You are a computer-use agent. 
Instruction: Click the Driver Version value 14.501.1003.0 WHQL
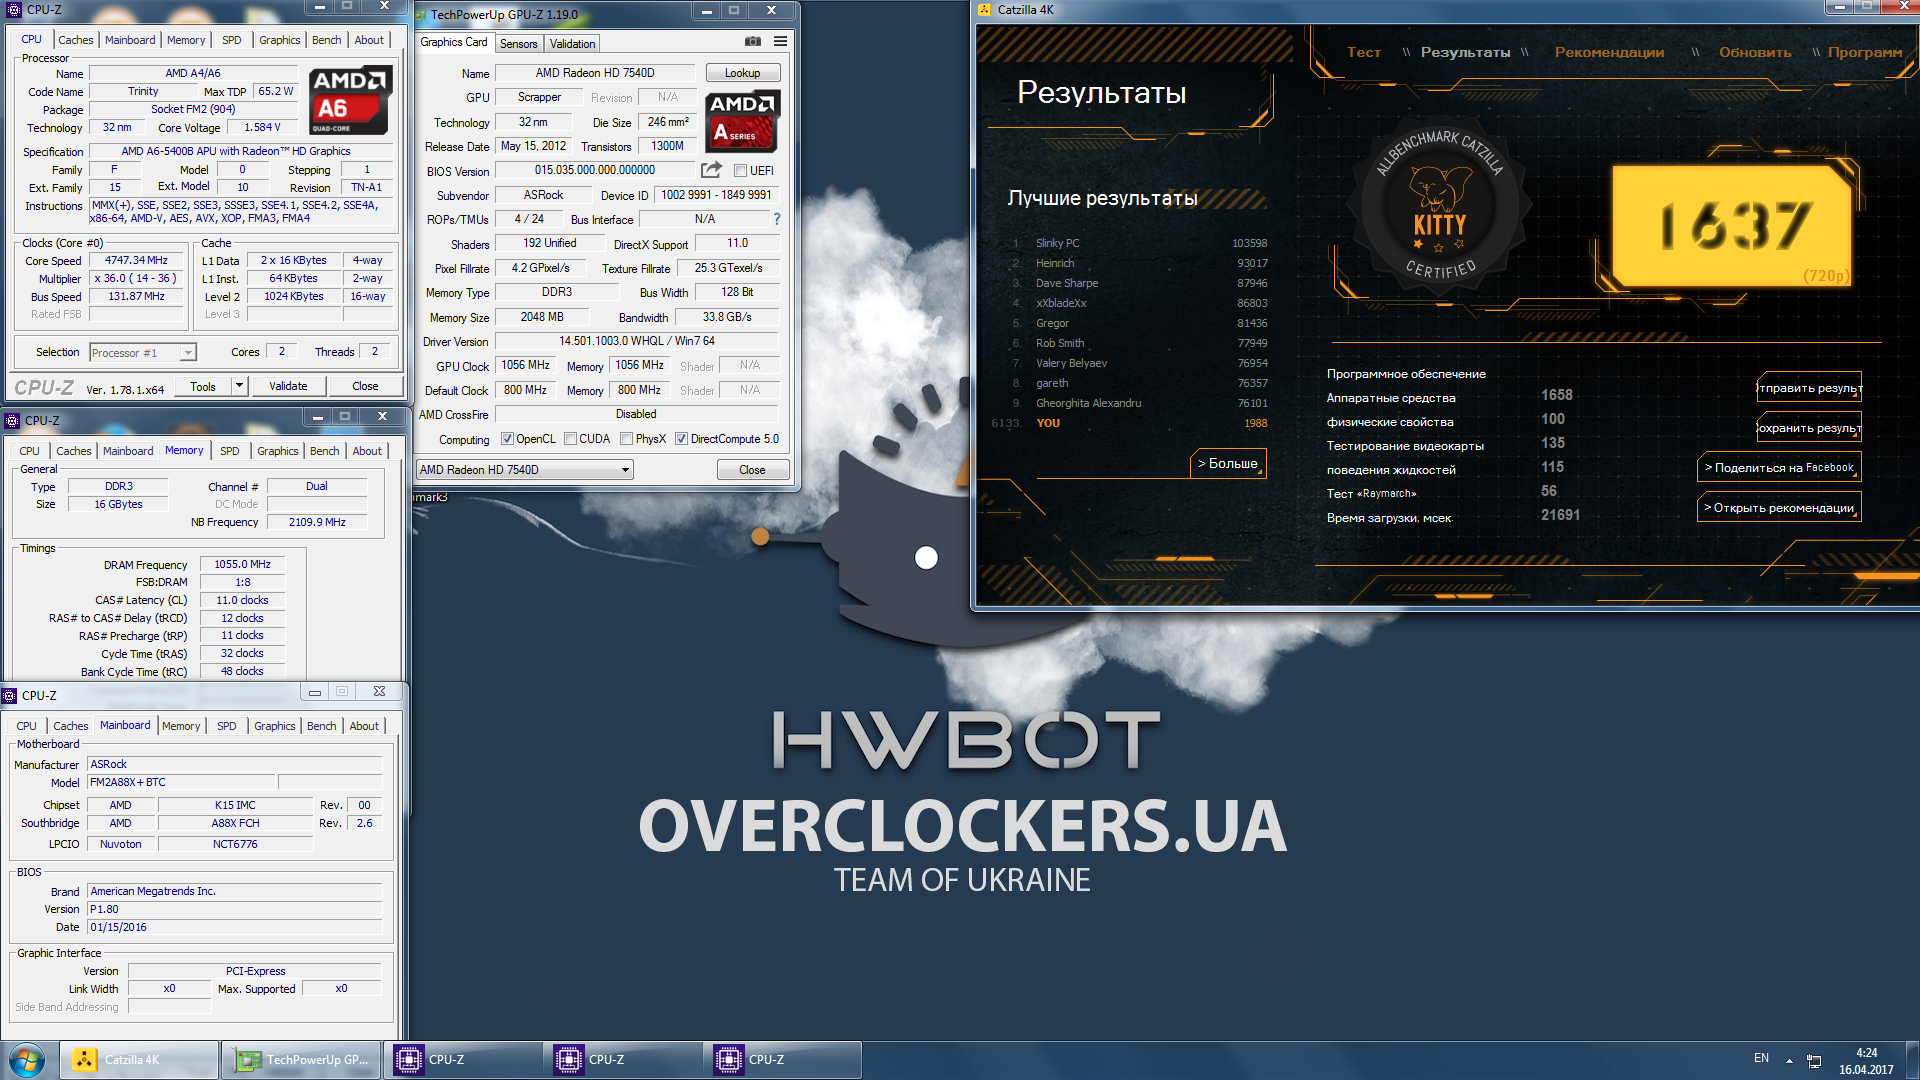(x=637, y=342)
